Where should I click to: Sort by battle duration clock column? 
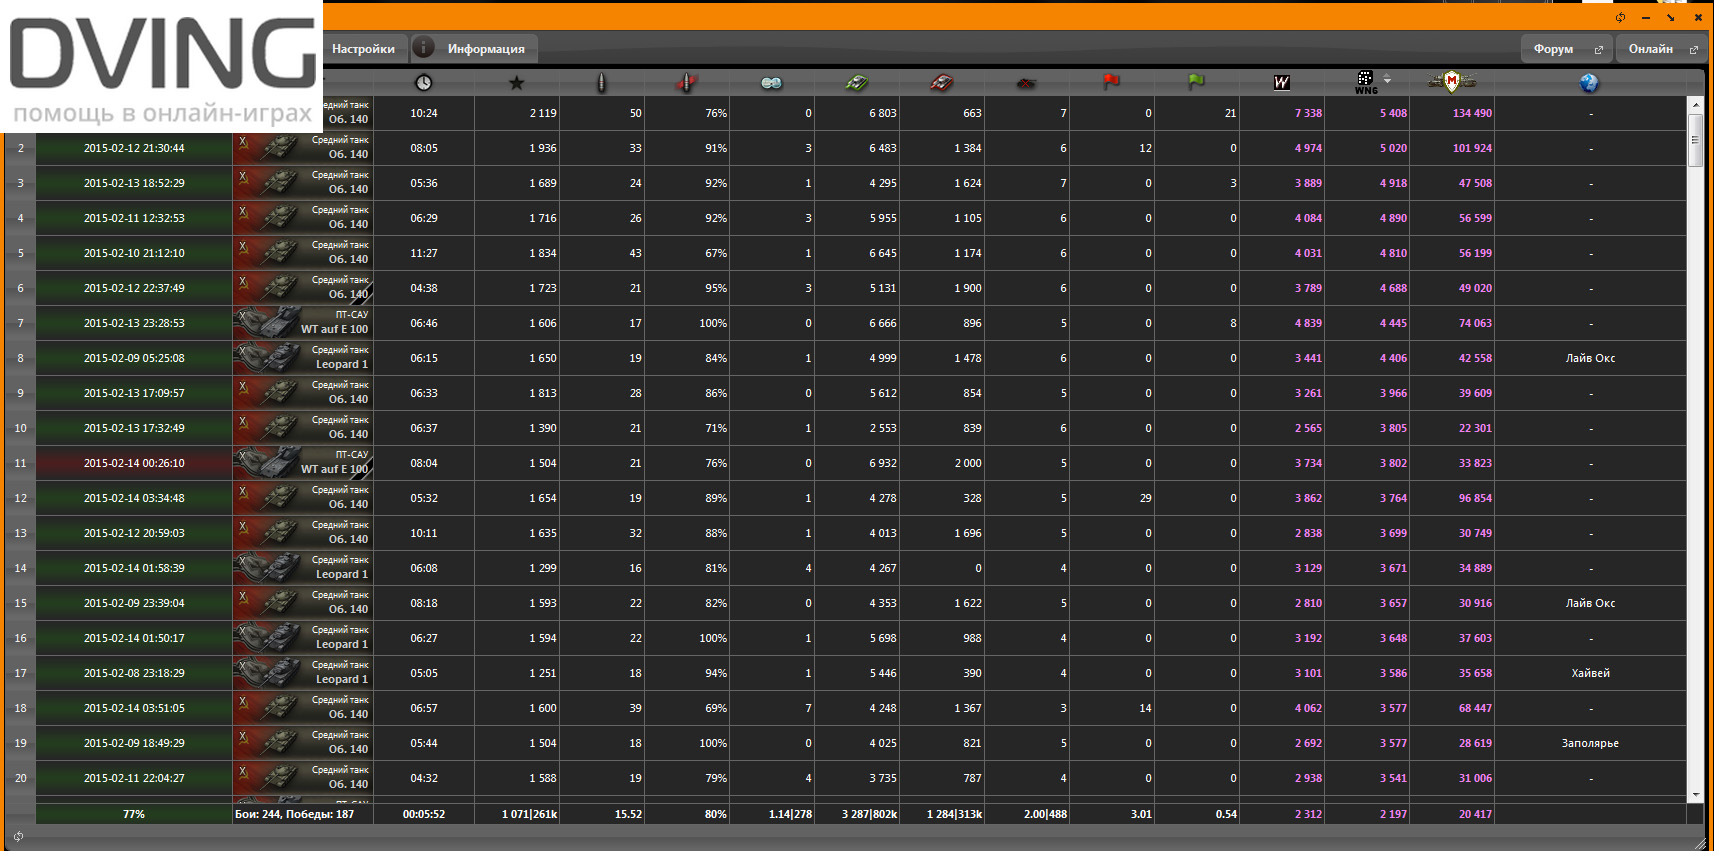click(x=424, y=83)
